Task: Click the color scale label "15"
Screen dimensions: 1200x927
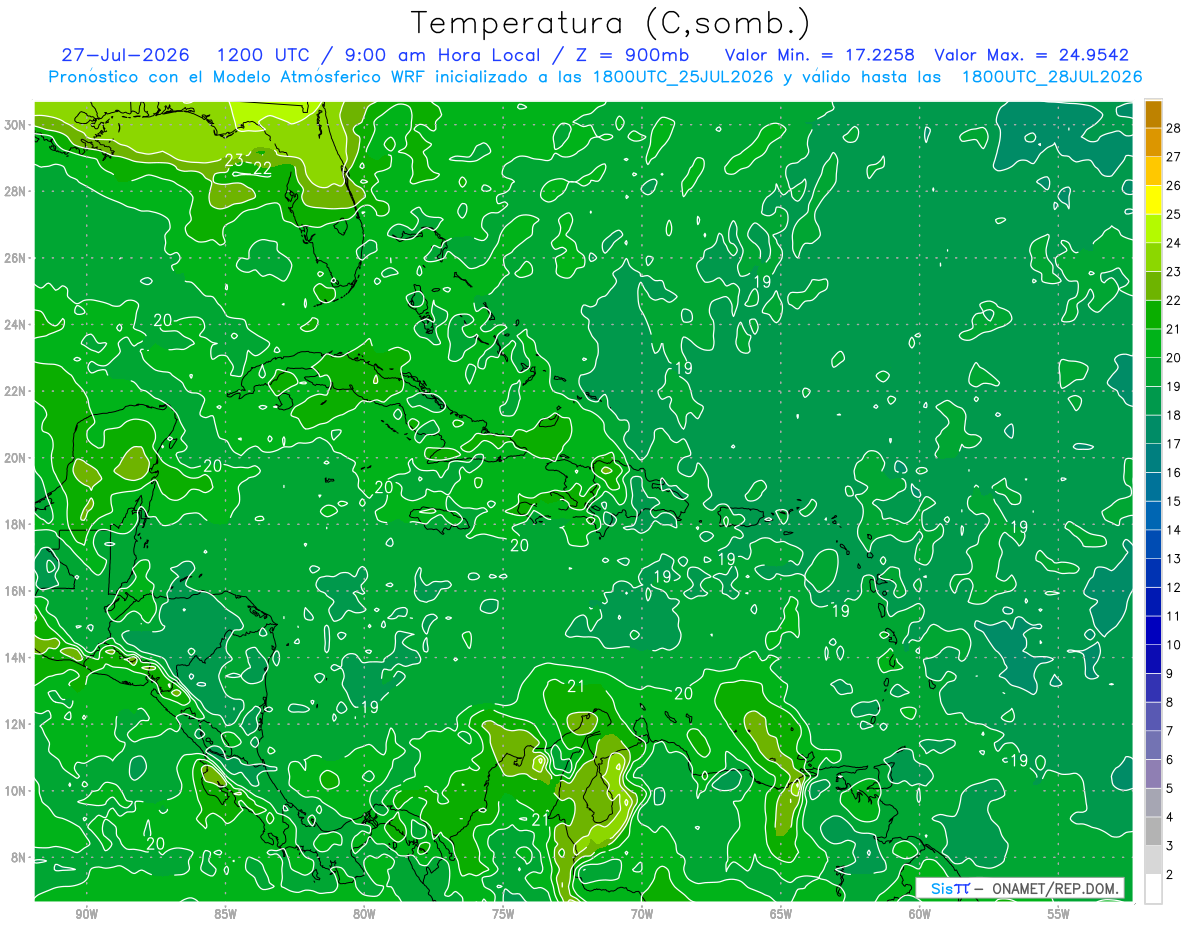Action: [1173, 501]
